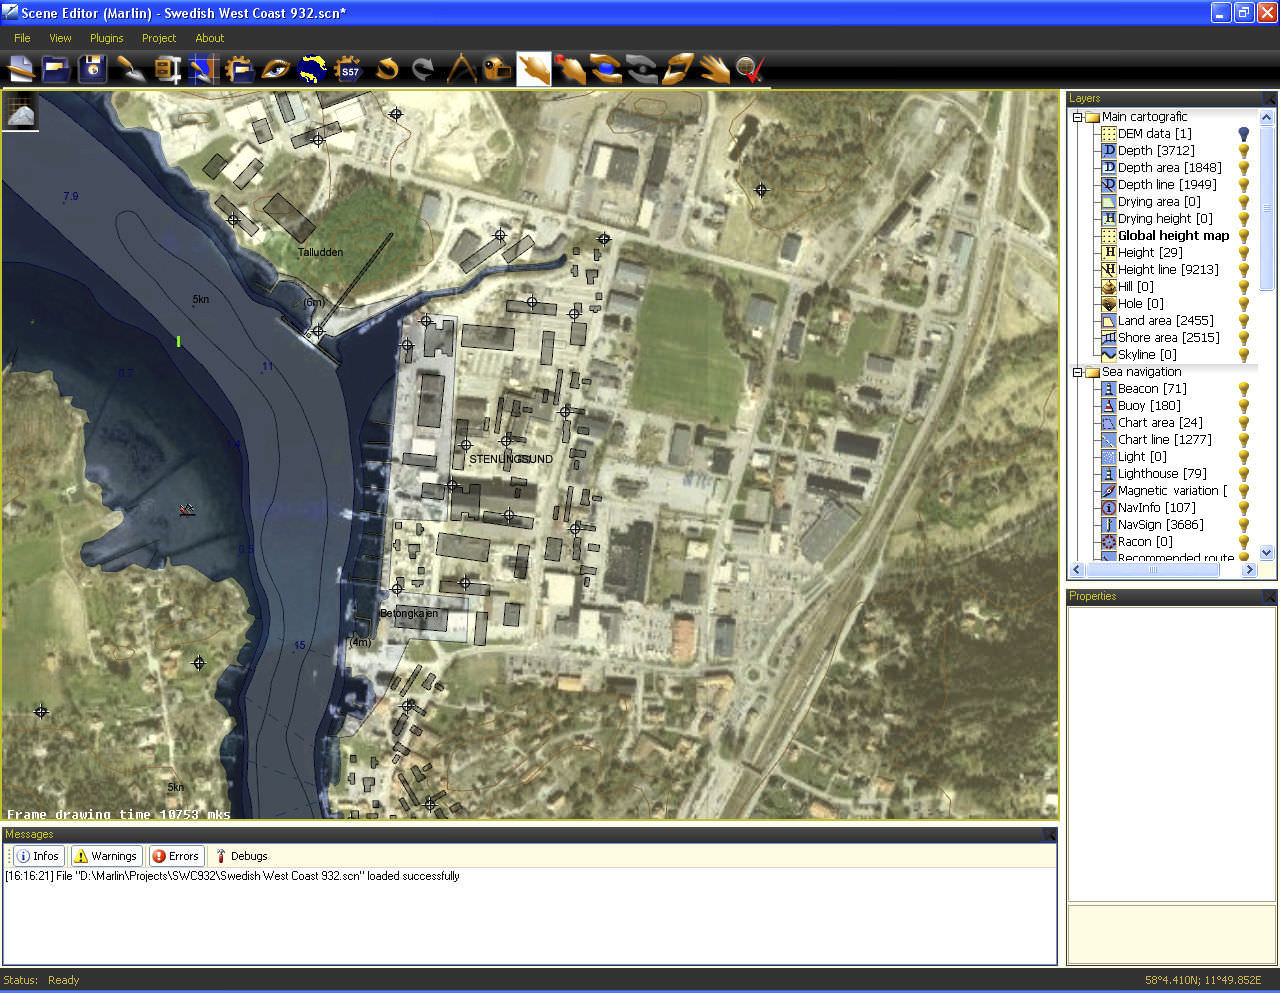
Task: Save the scene with floppy disk icon
Action: point(92,69)
